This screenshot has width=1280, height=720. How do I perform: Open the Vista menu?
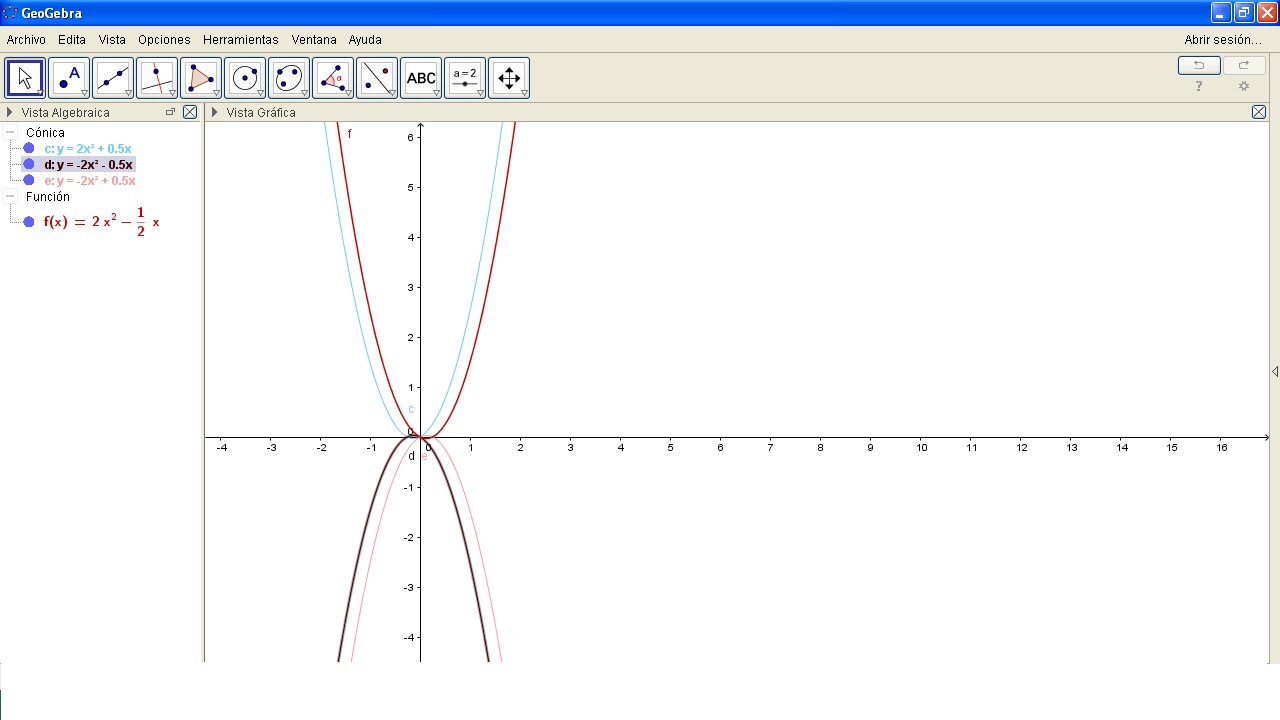click(112, 40)
